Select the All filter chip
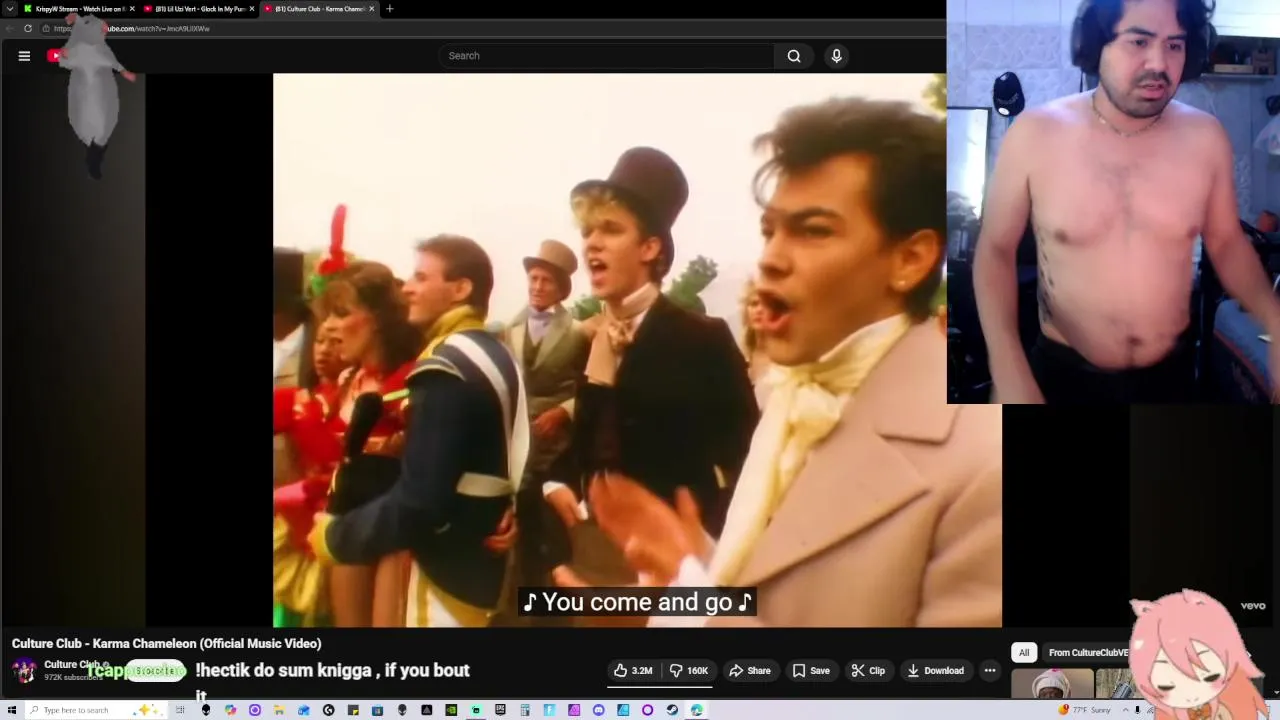This screenshot has width=1280, height=720. (x=1024, y=653)
